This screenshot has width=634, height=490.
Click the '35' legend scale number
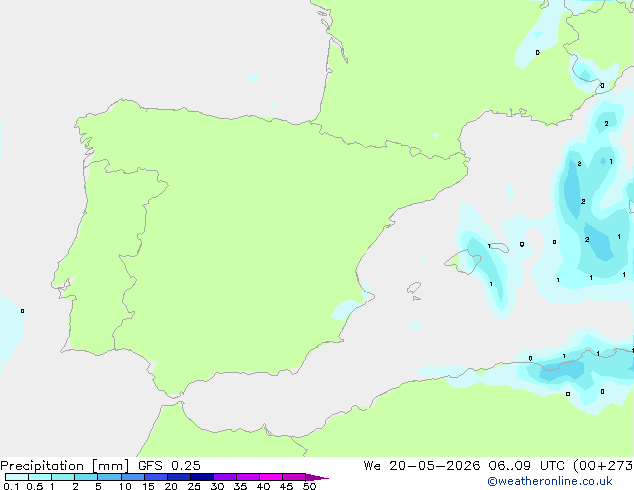pos(240,486)
